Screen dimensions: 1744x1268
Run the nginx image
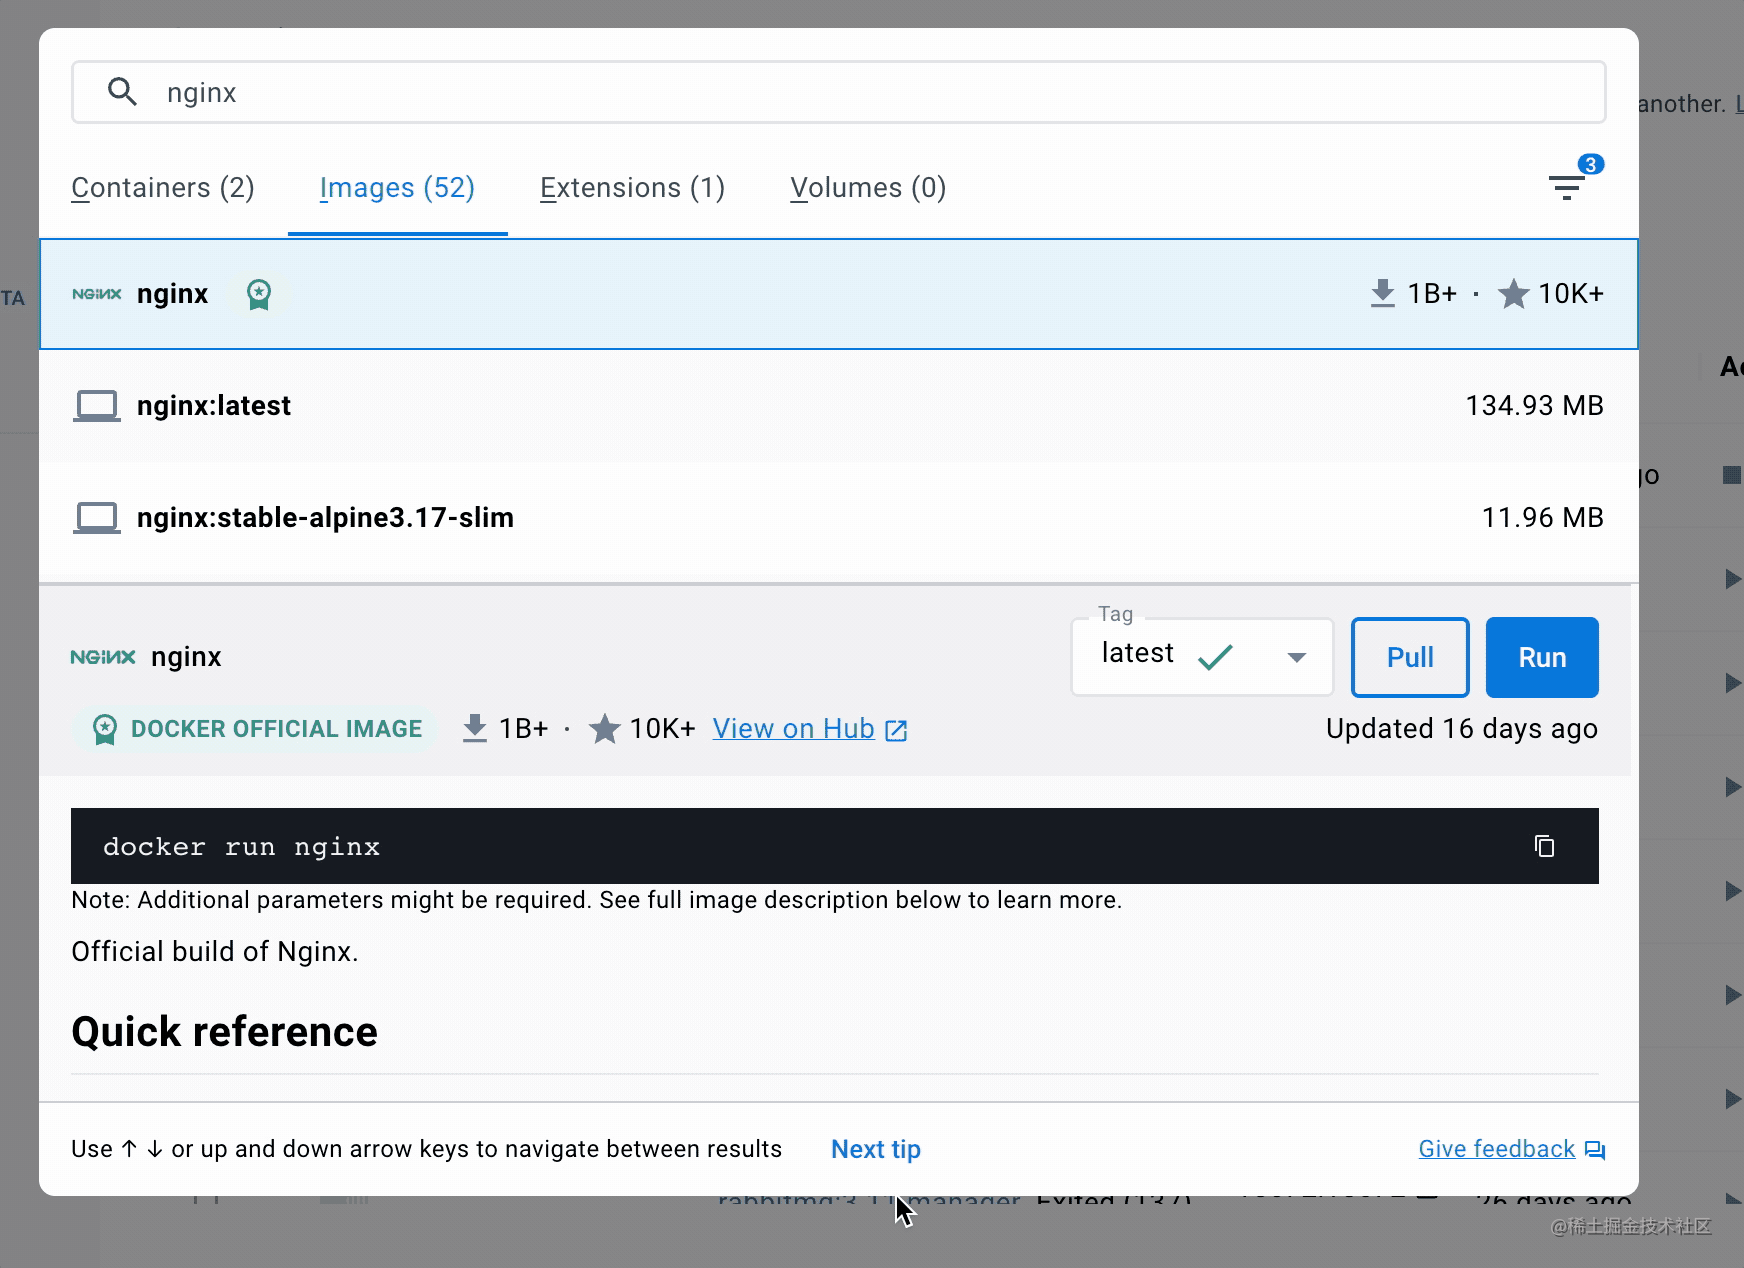point(1542,657)
